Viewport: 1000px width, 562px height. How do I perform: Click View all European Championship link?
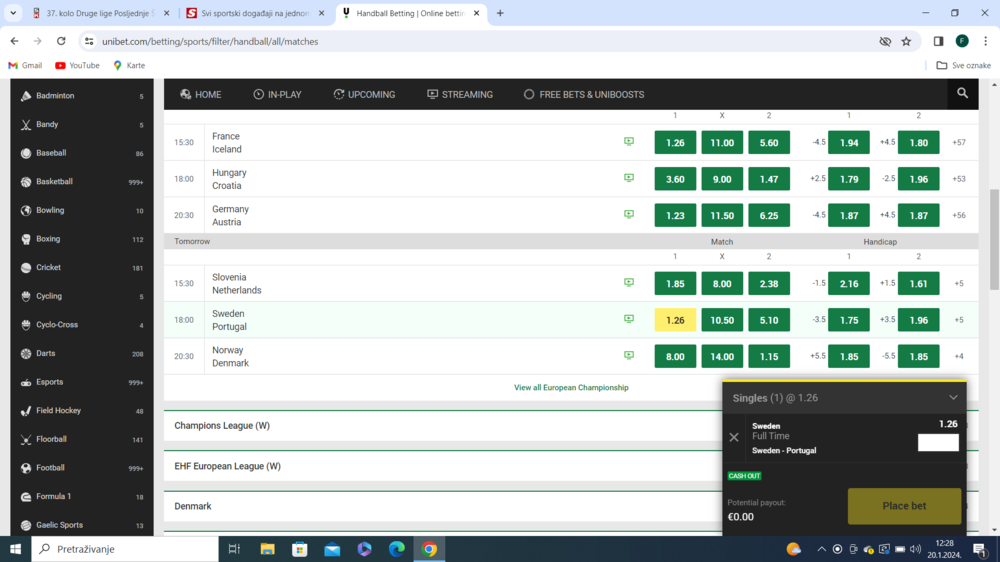tap(571, 388)
